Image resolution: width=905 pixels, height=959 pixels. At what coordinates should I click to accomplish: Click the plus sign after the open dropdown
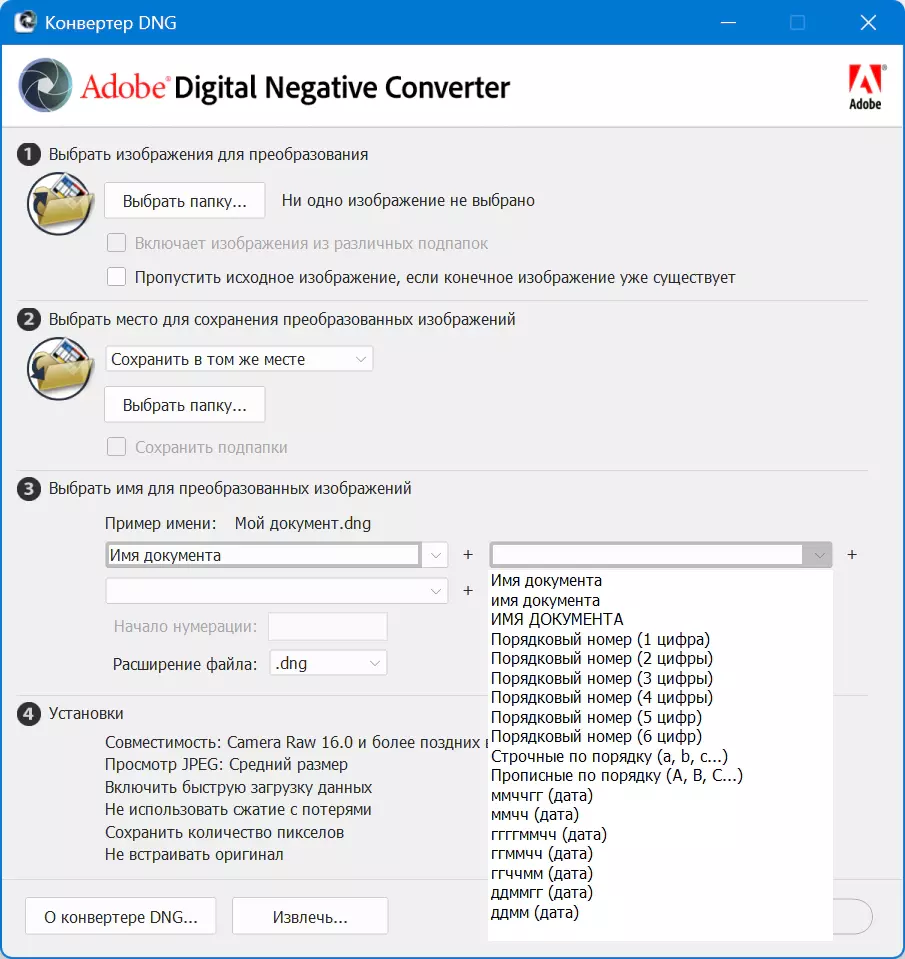click(x=852, y=555)
